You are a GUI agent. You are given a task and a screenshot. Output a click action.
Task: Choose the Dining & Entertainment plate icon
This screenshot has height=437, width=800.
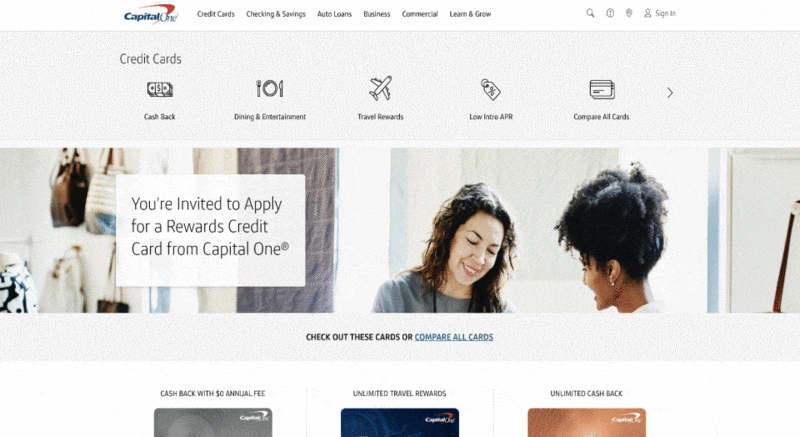click(x=270, y=89)
